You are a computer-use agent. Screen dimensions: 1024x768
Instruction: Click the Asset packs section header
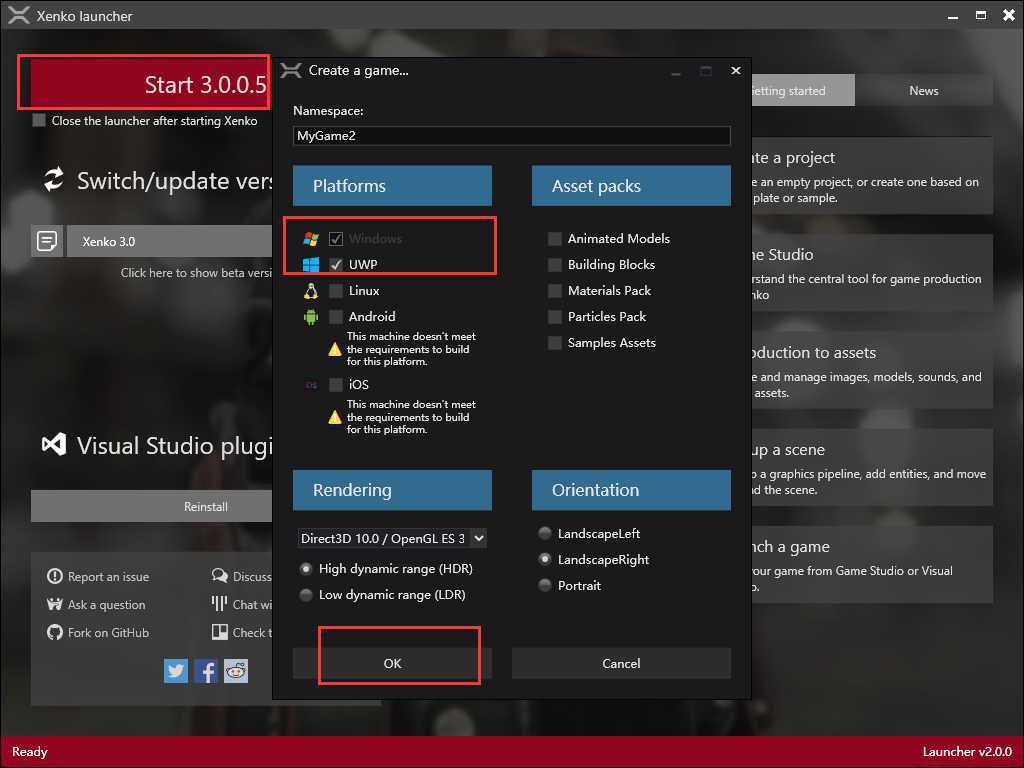click(x=632, y=185)
